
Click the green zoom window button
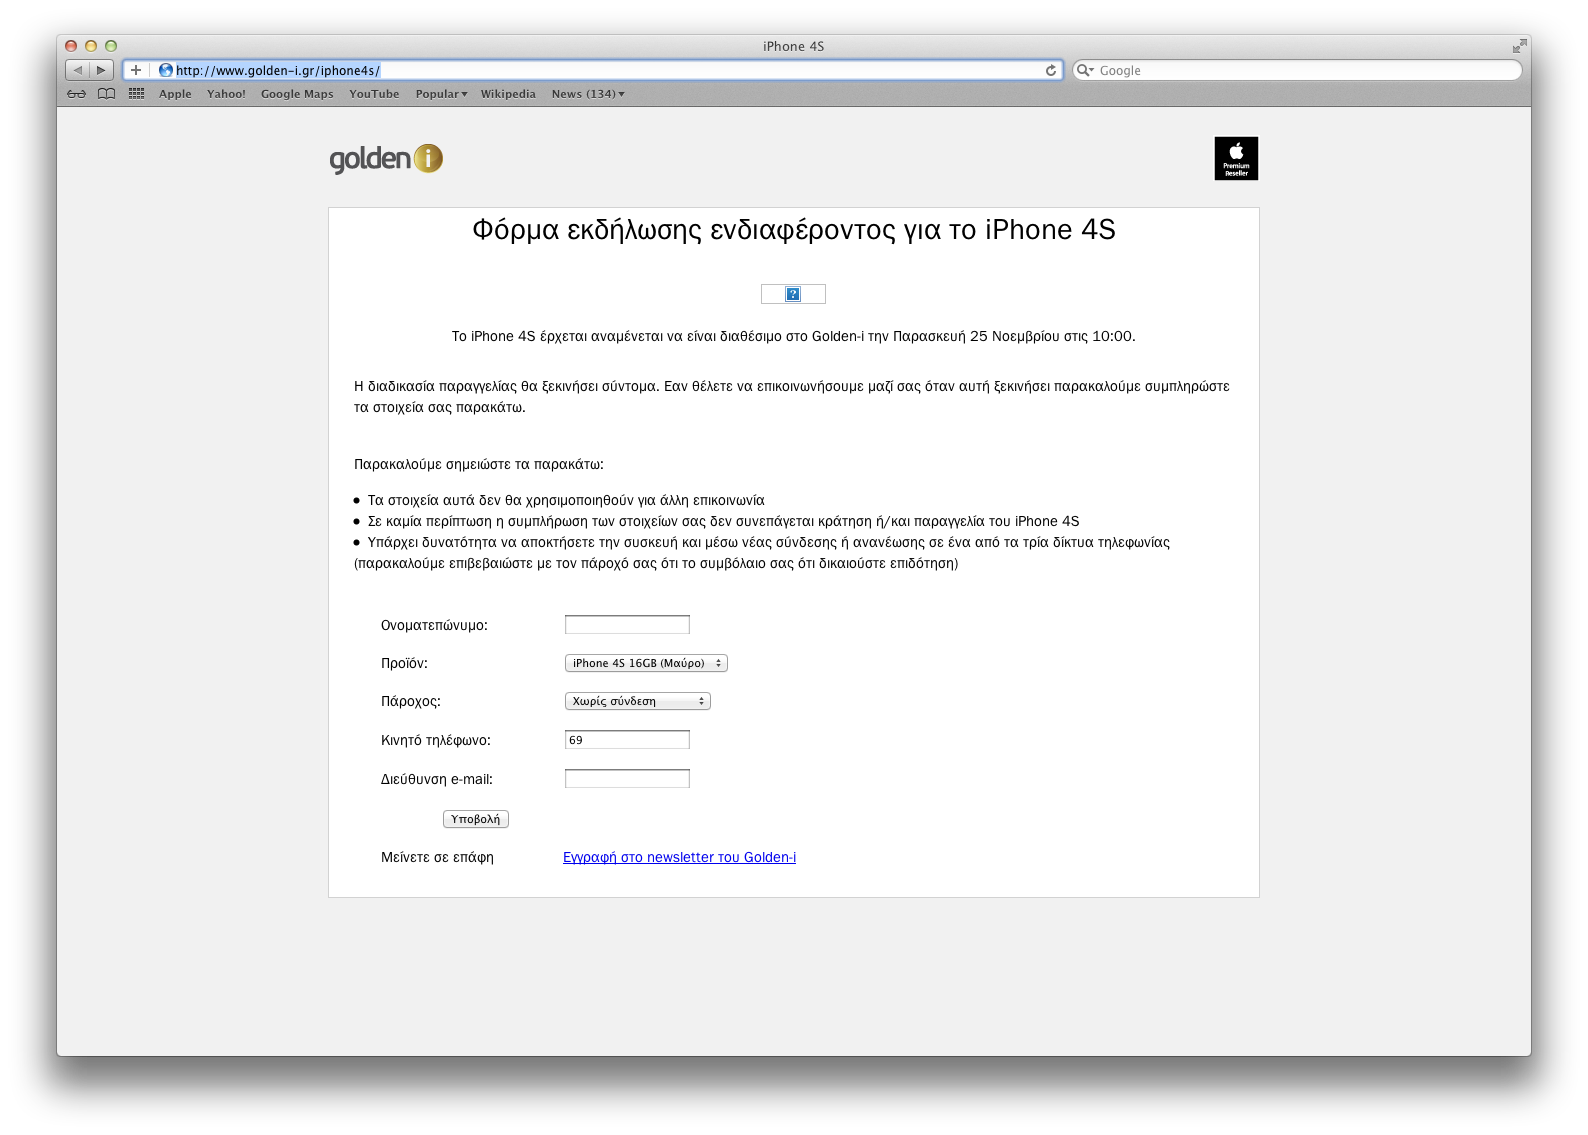pos(111,46)
